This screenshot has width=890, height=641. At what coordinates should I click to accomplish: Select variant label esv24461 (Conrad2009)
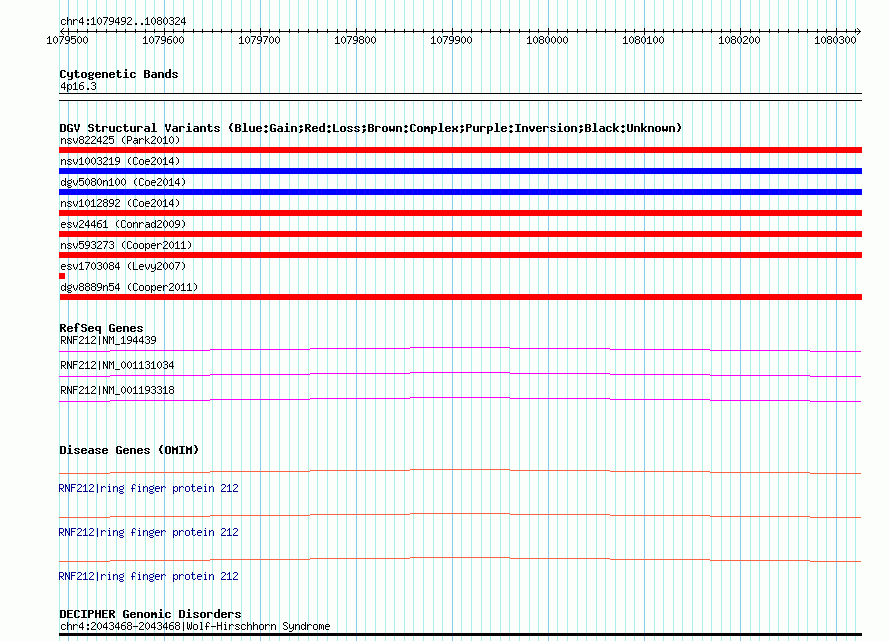coord(123,224)
